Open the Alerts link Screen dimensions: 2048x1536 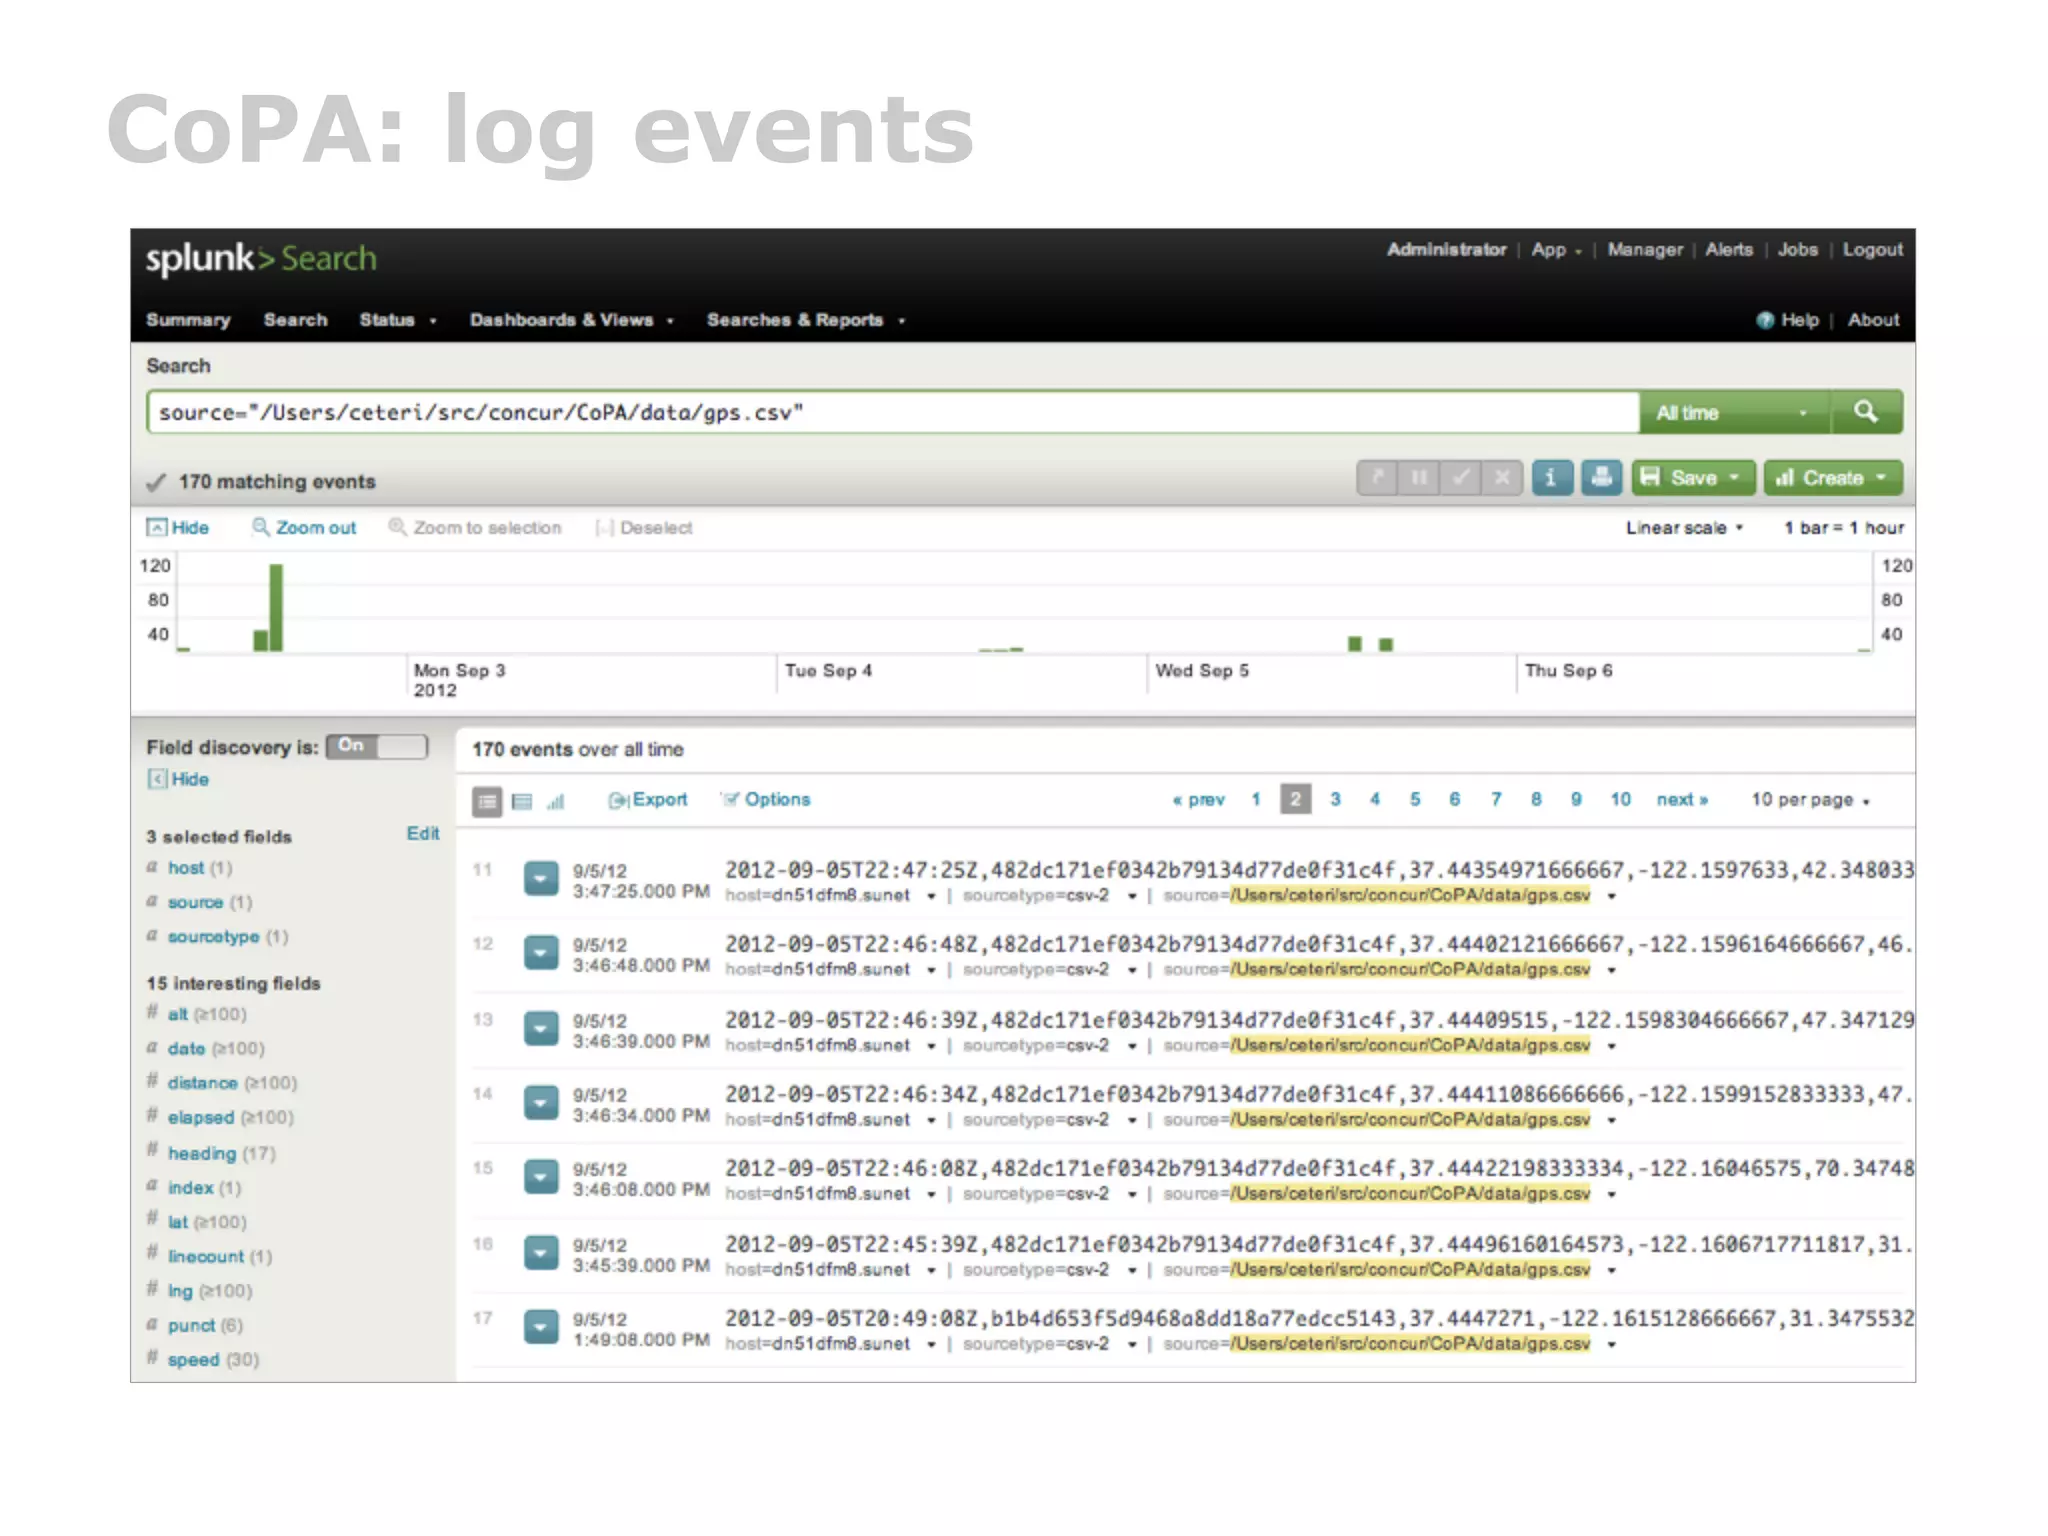(1729, 250)
